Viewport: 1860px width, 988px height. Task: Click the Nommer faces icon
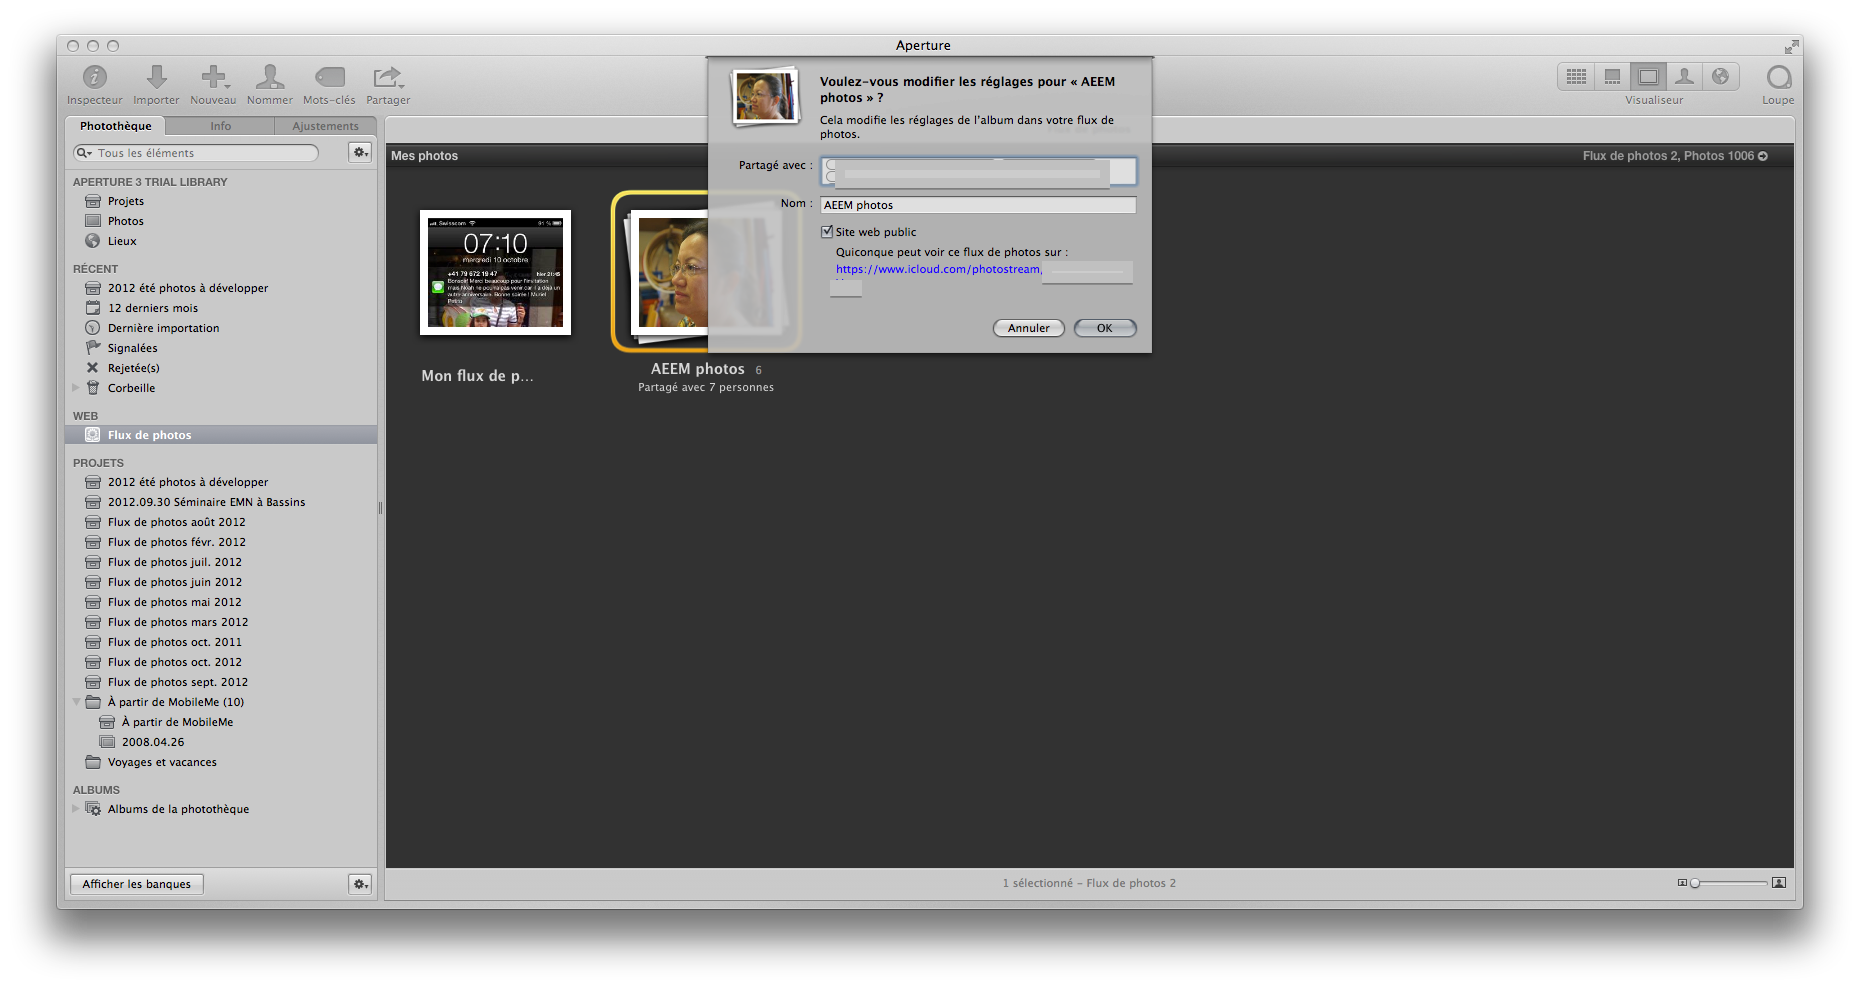click(269, 77)
